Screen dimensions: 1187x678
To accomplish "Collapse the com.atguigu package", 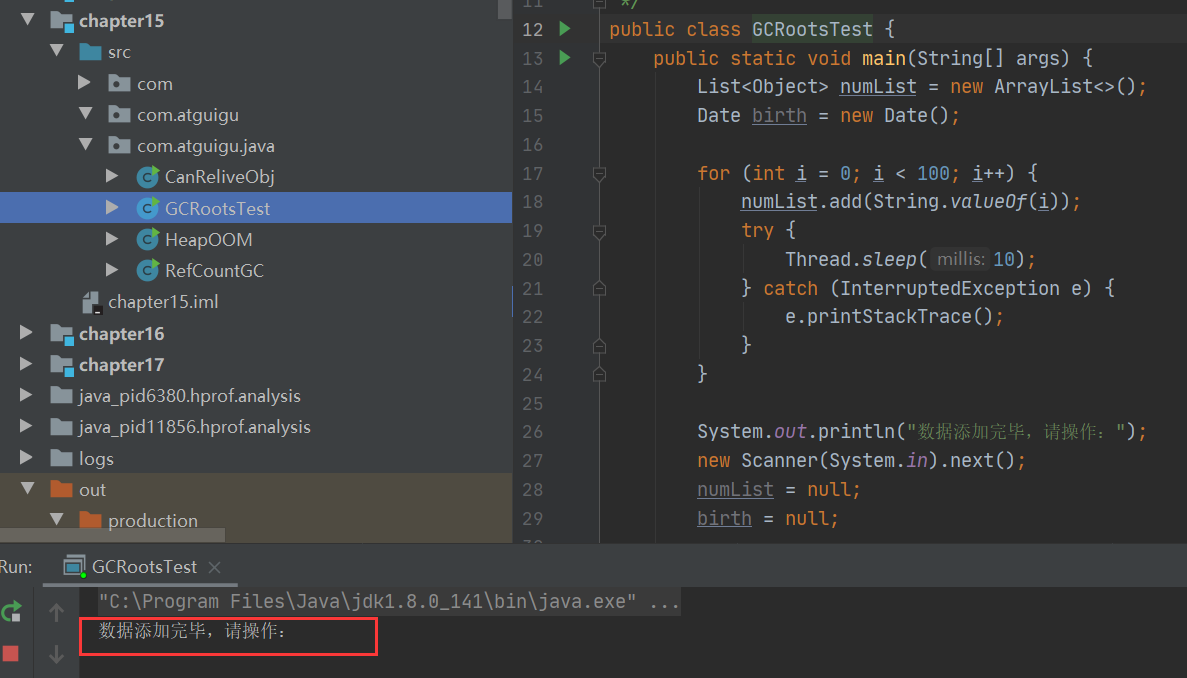I will (x=86, y=114).
